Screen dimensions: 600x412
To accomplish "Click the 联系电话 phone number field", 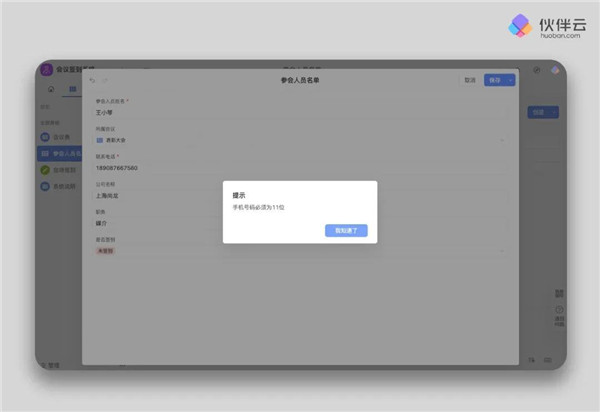I will [x=300, y=168].
